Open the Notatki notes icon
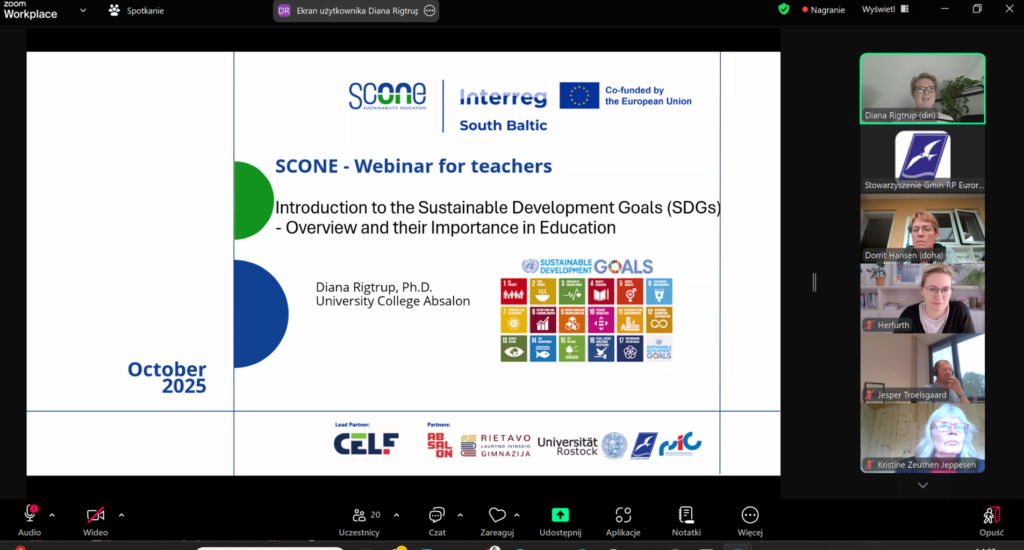 tap(686, 516)
